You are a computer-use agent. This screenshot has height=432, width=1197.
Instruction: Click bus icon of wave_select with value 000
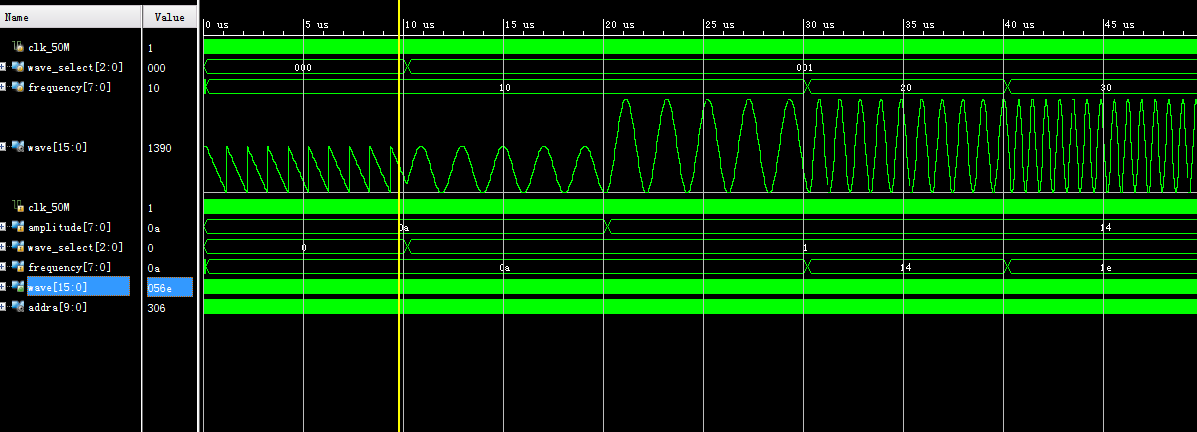pos(18,67)
